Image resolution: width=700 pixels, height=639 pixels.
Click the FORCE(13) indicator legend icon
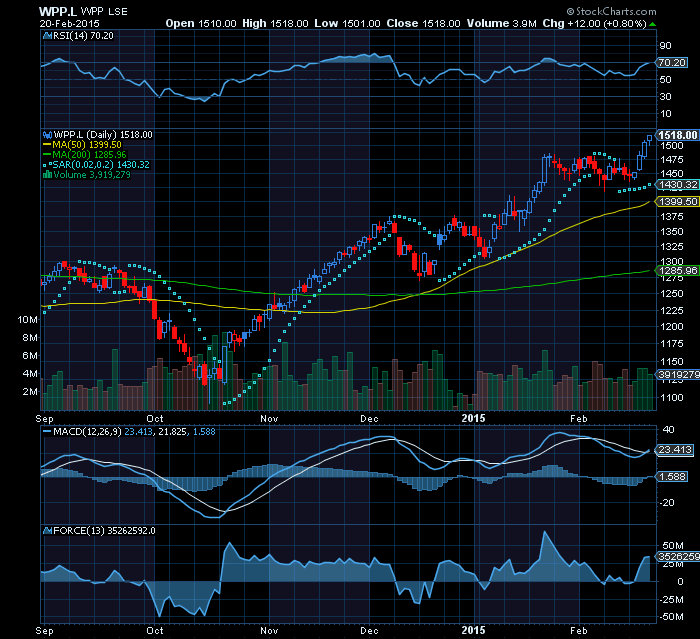47,531
